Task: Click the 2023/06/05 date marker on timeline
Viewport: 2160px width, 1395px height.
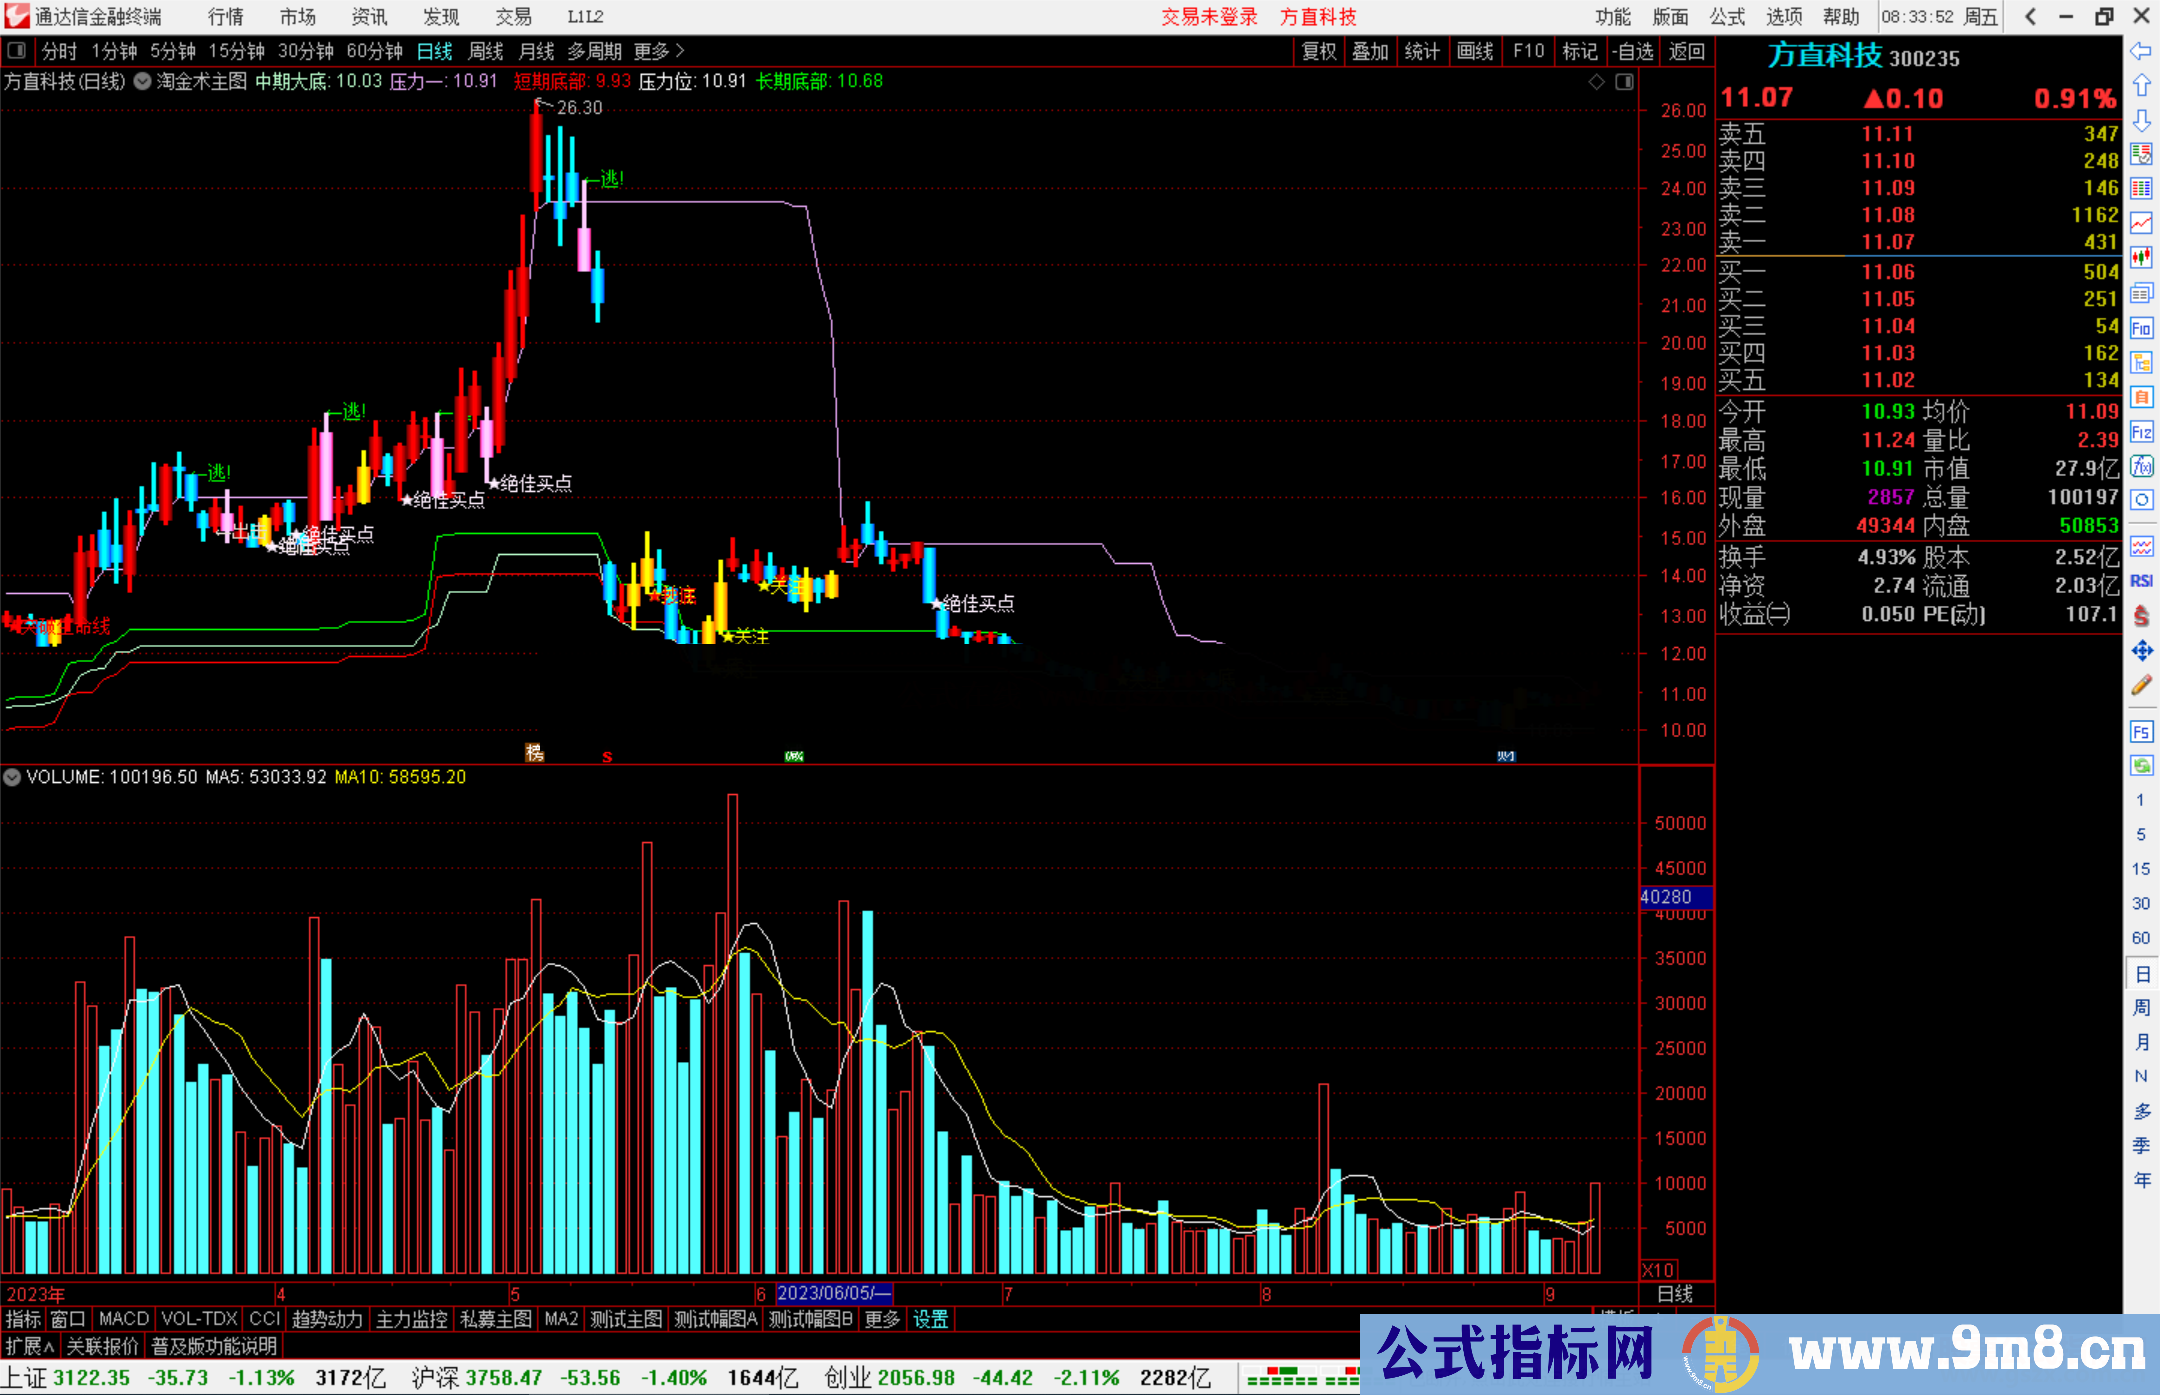Action: click(x=833, y=1293)
